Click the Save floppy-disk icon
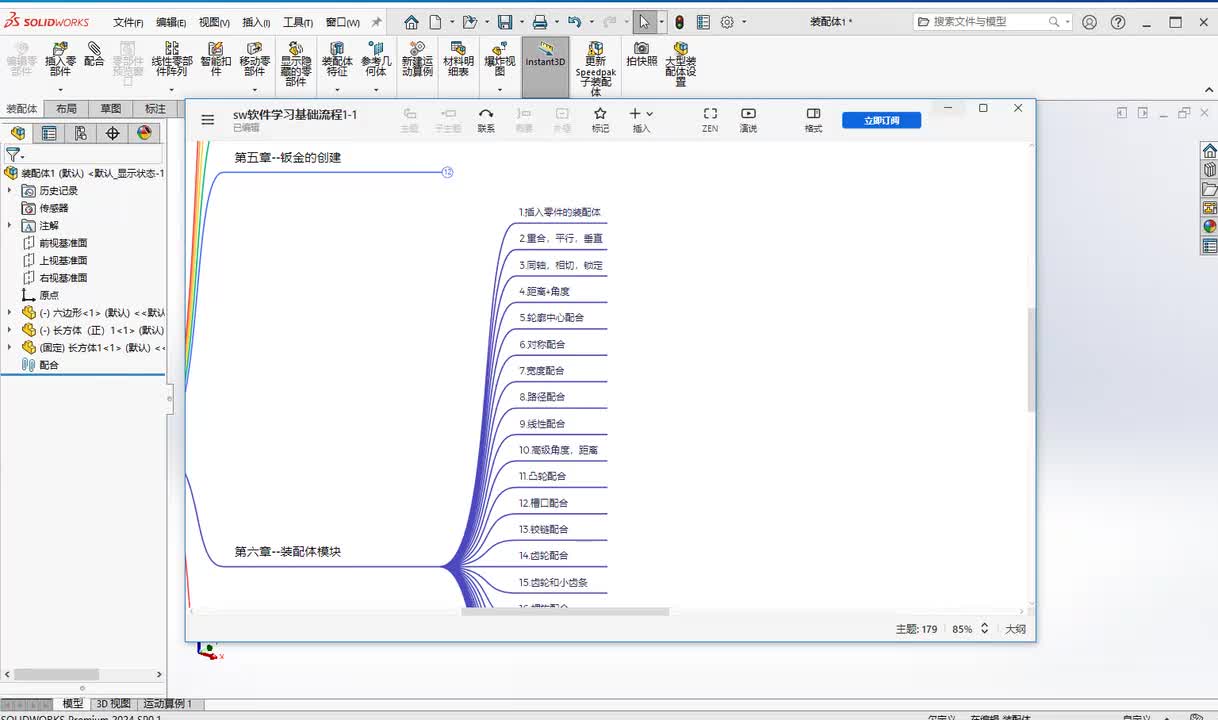1218x720 pixels. tap(505, 22)
